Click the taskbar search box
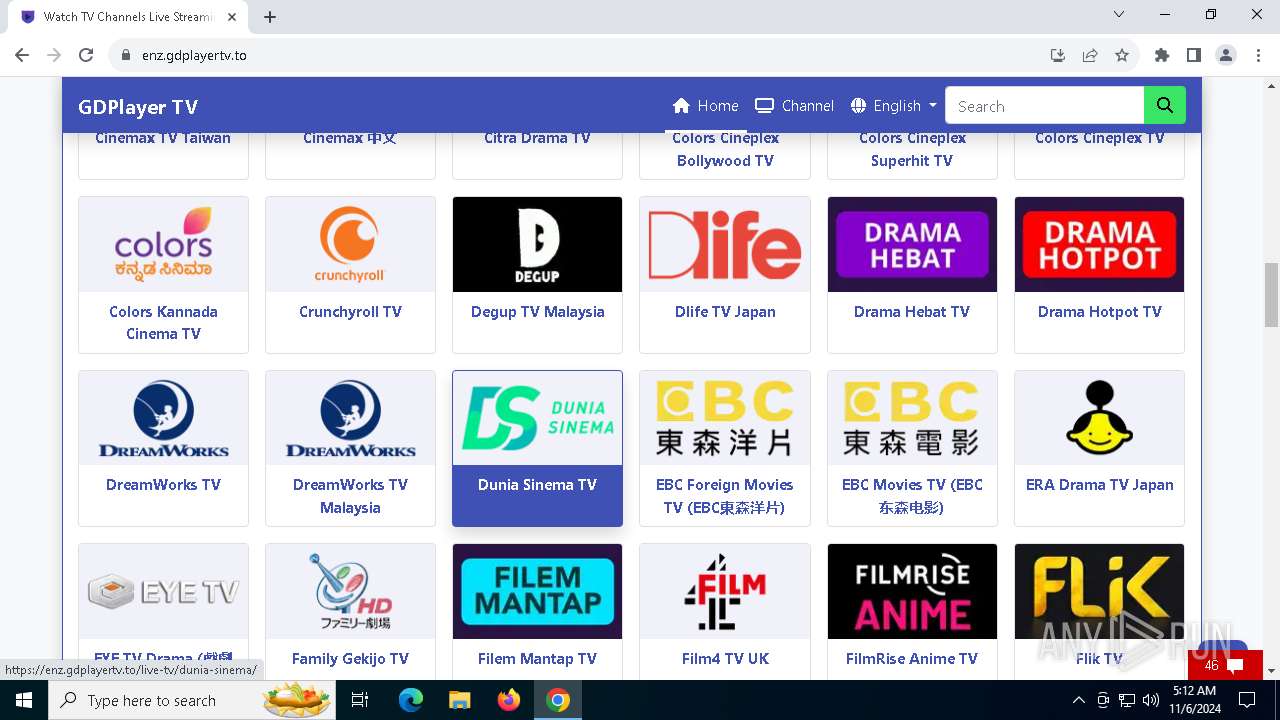1280x720 pixels. coord(193,700)
